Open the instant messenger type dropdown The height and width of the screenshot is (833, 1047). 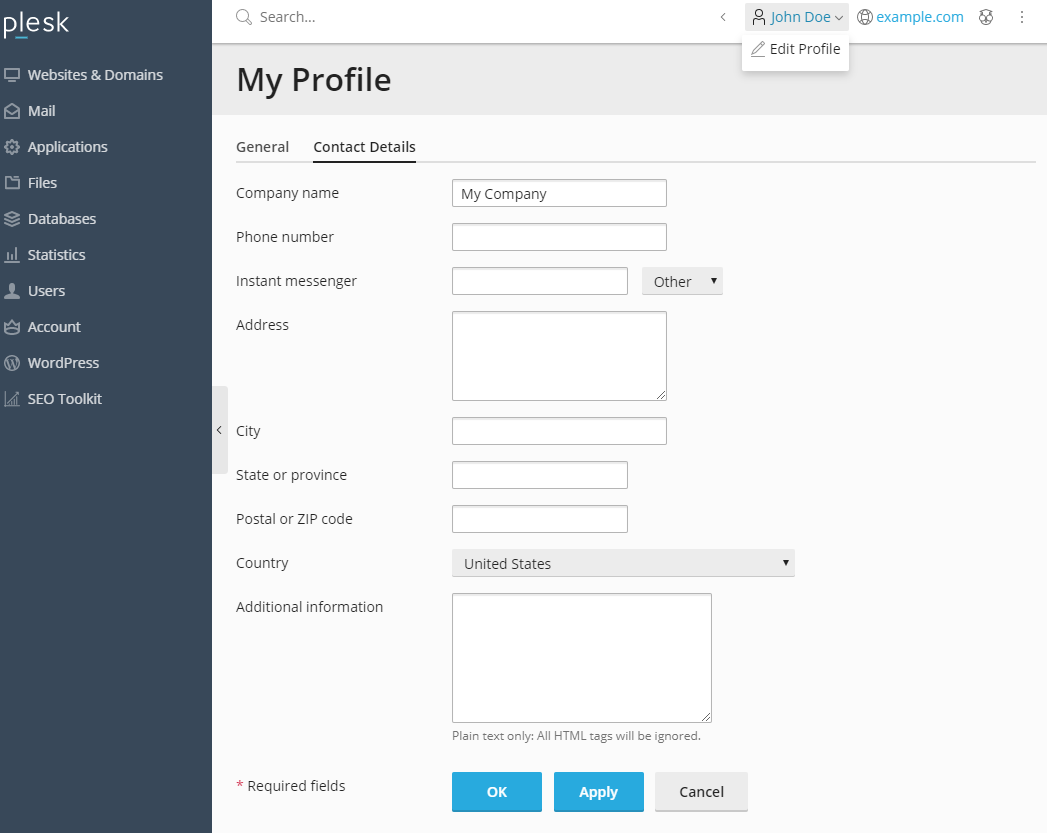pos(682,282)
